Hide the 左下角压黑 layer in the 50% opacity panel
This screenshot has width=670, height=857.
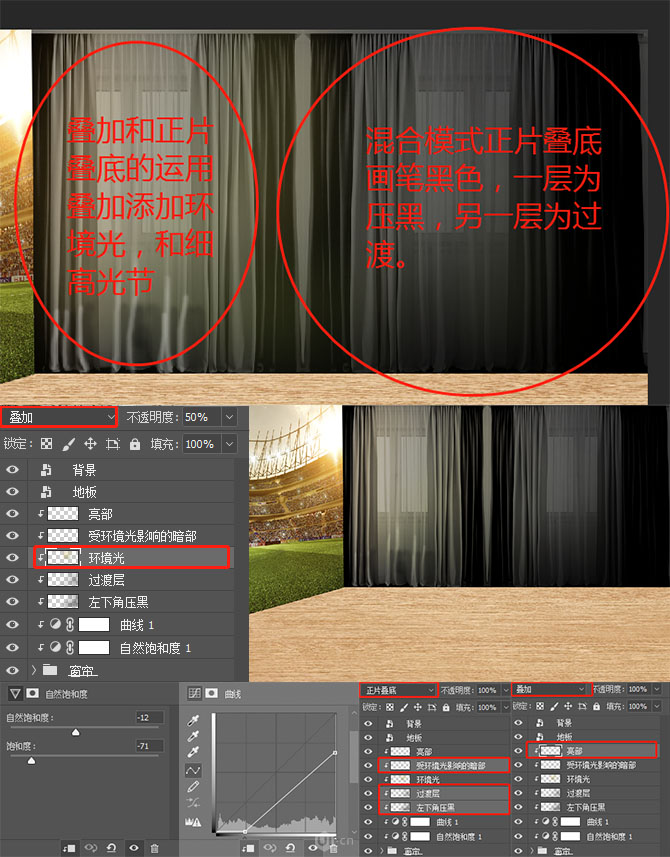[12, 602]
